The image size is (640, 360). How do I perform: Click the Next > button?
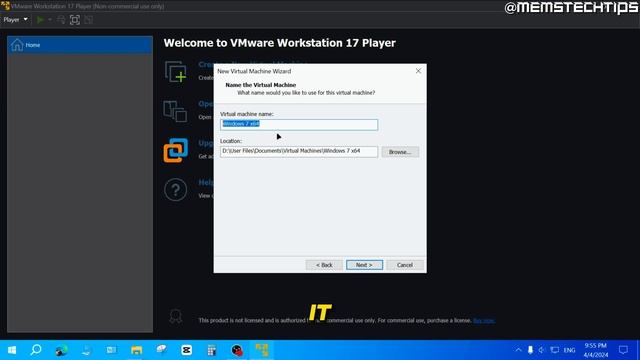[x=364, y=265]
